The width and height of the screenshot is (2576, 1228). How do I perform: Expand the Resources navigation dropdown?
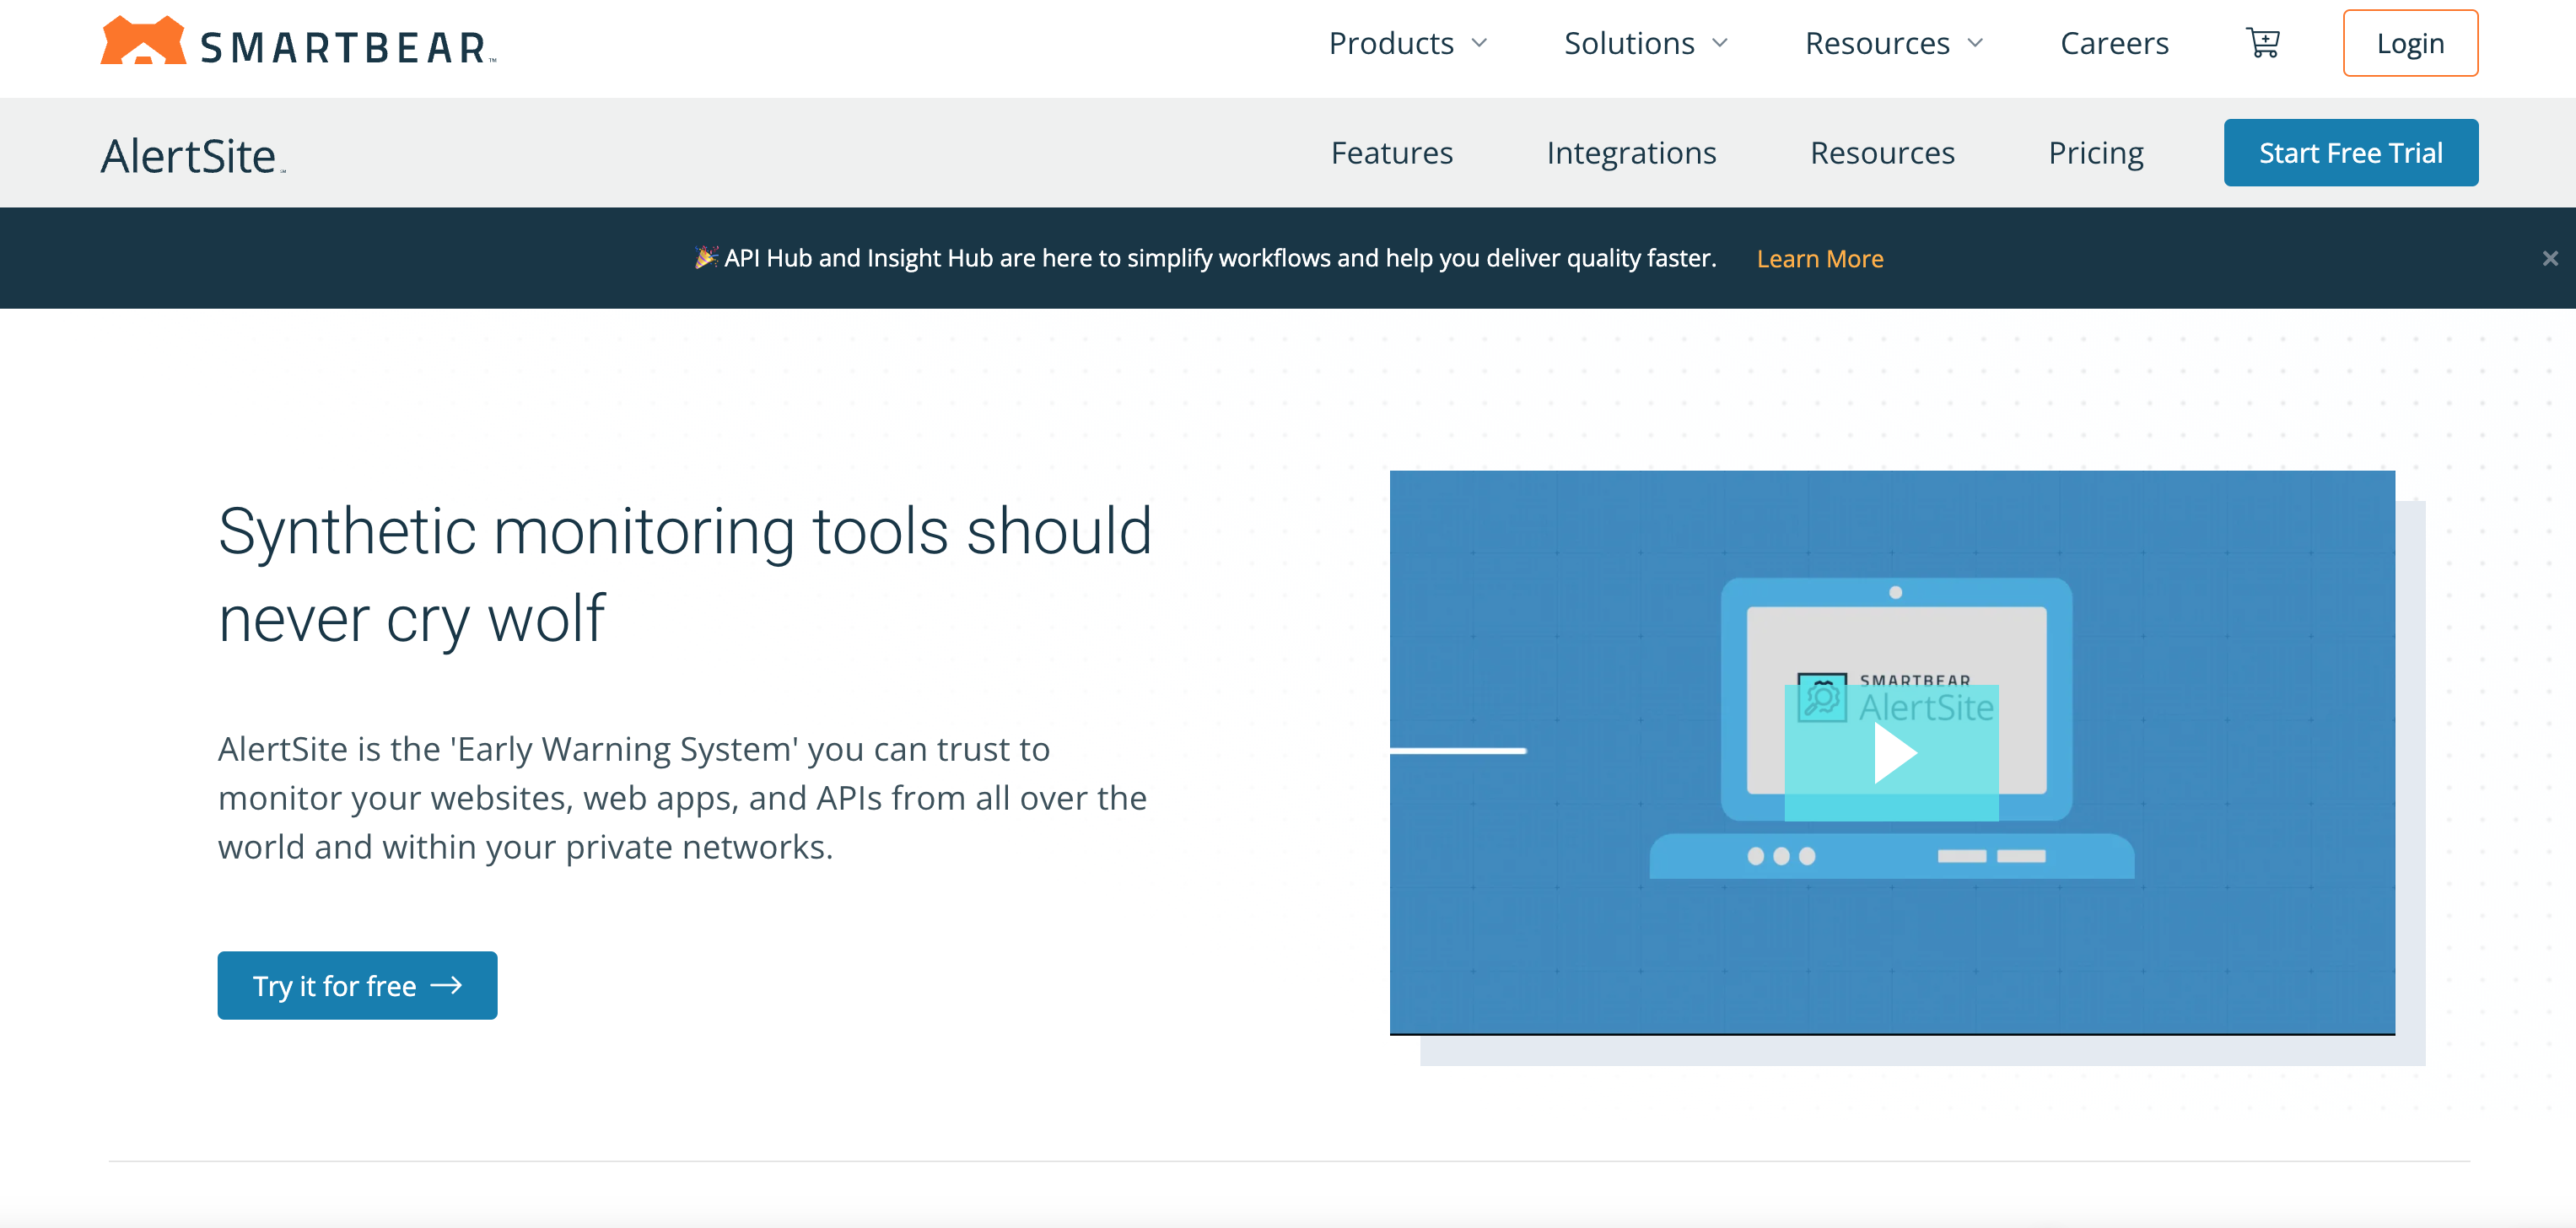tap(1894, 43)
